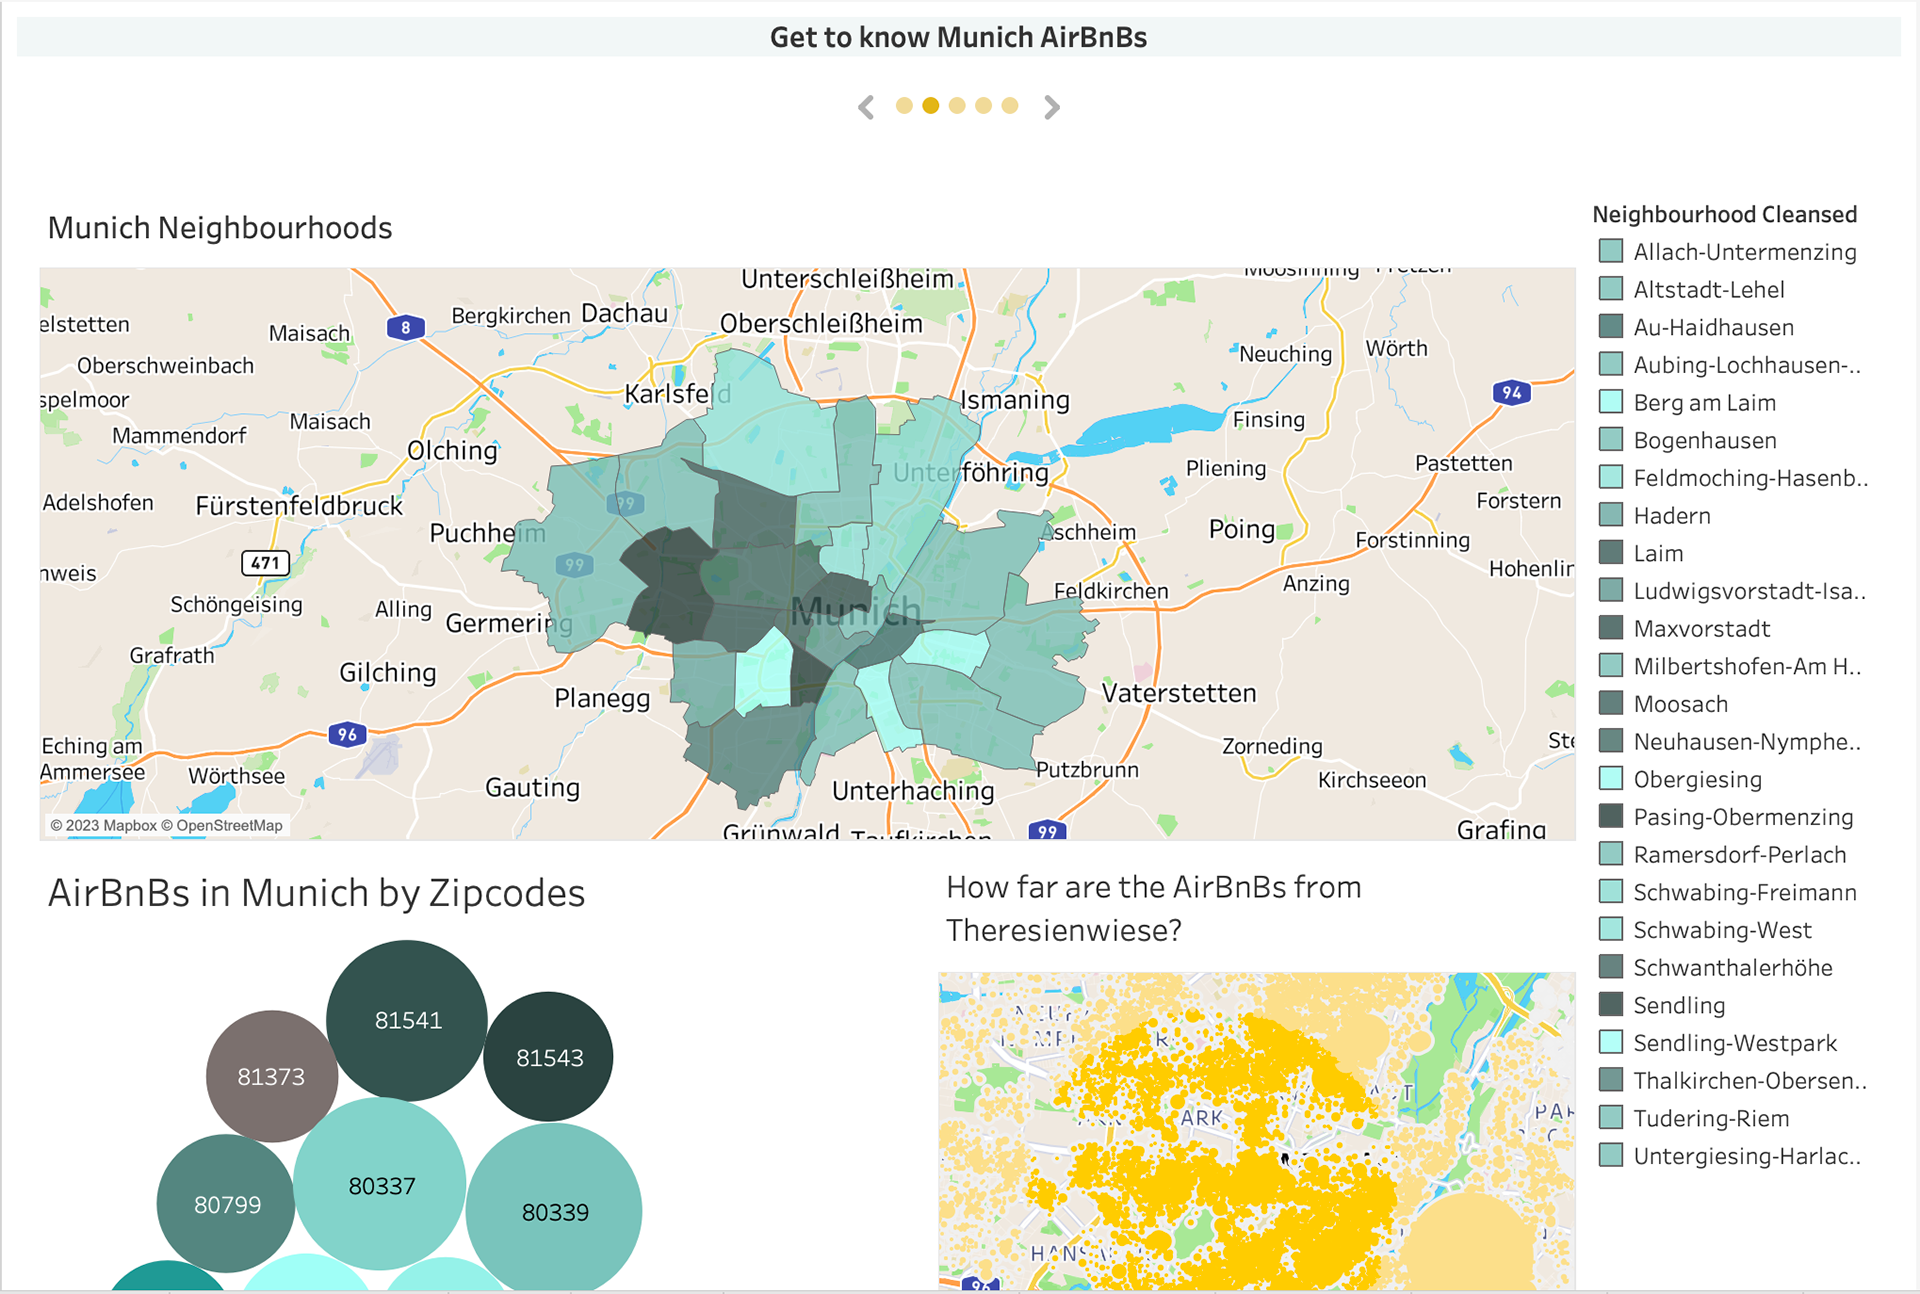Click the Vaterstetten map label

click(x=1178, y=692)
